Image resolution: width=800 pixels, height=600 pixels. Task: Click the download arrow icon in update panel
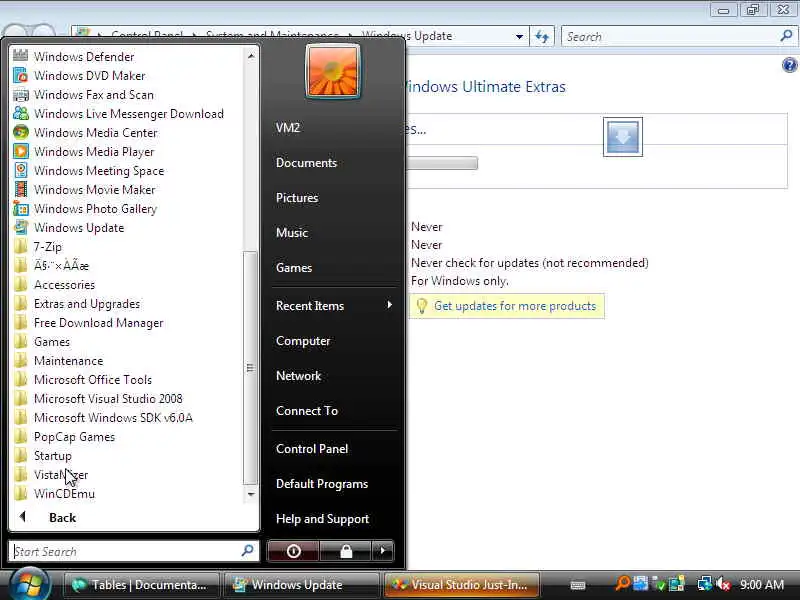[x=622, y=137]
